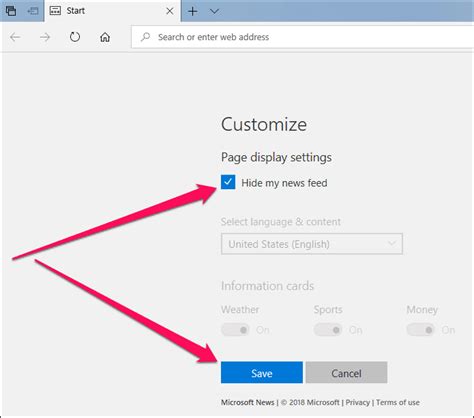
Task: Uncheck Hide my news feed checkbox
Action: [x=228, y=182]
